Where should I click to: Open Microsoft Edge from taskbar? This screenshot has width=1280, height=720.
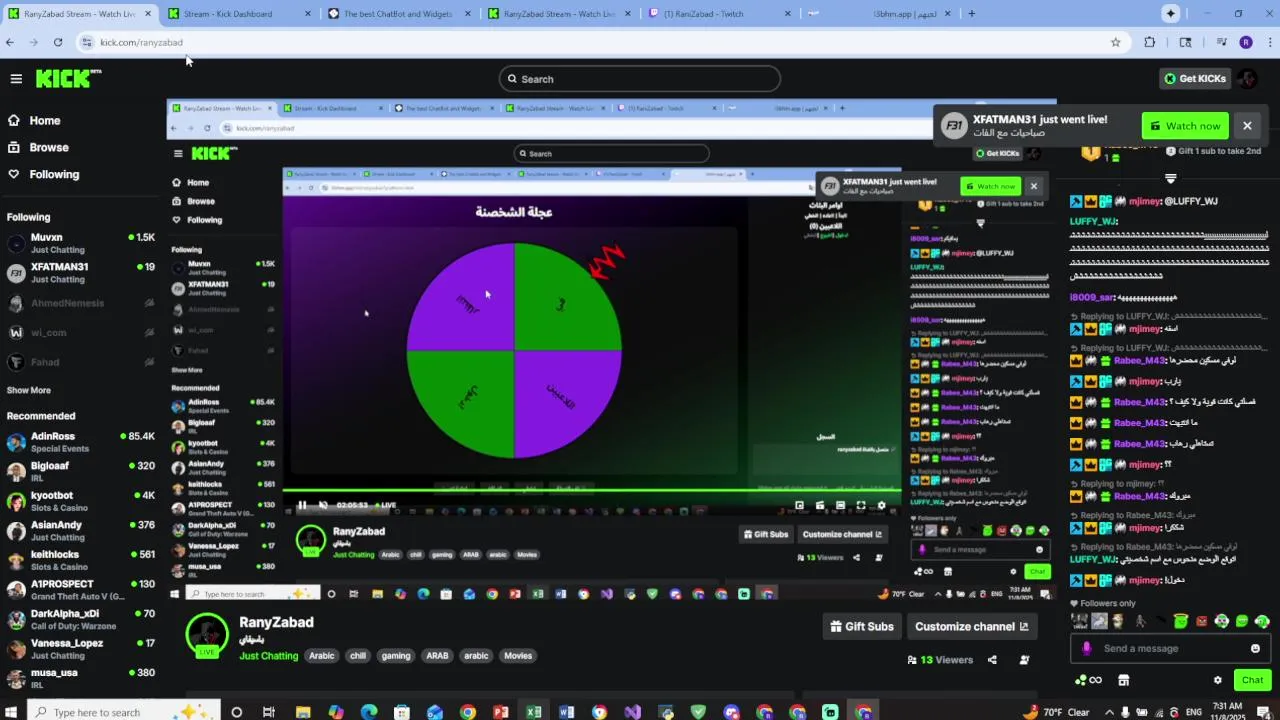point(369,712)
